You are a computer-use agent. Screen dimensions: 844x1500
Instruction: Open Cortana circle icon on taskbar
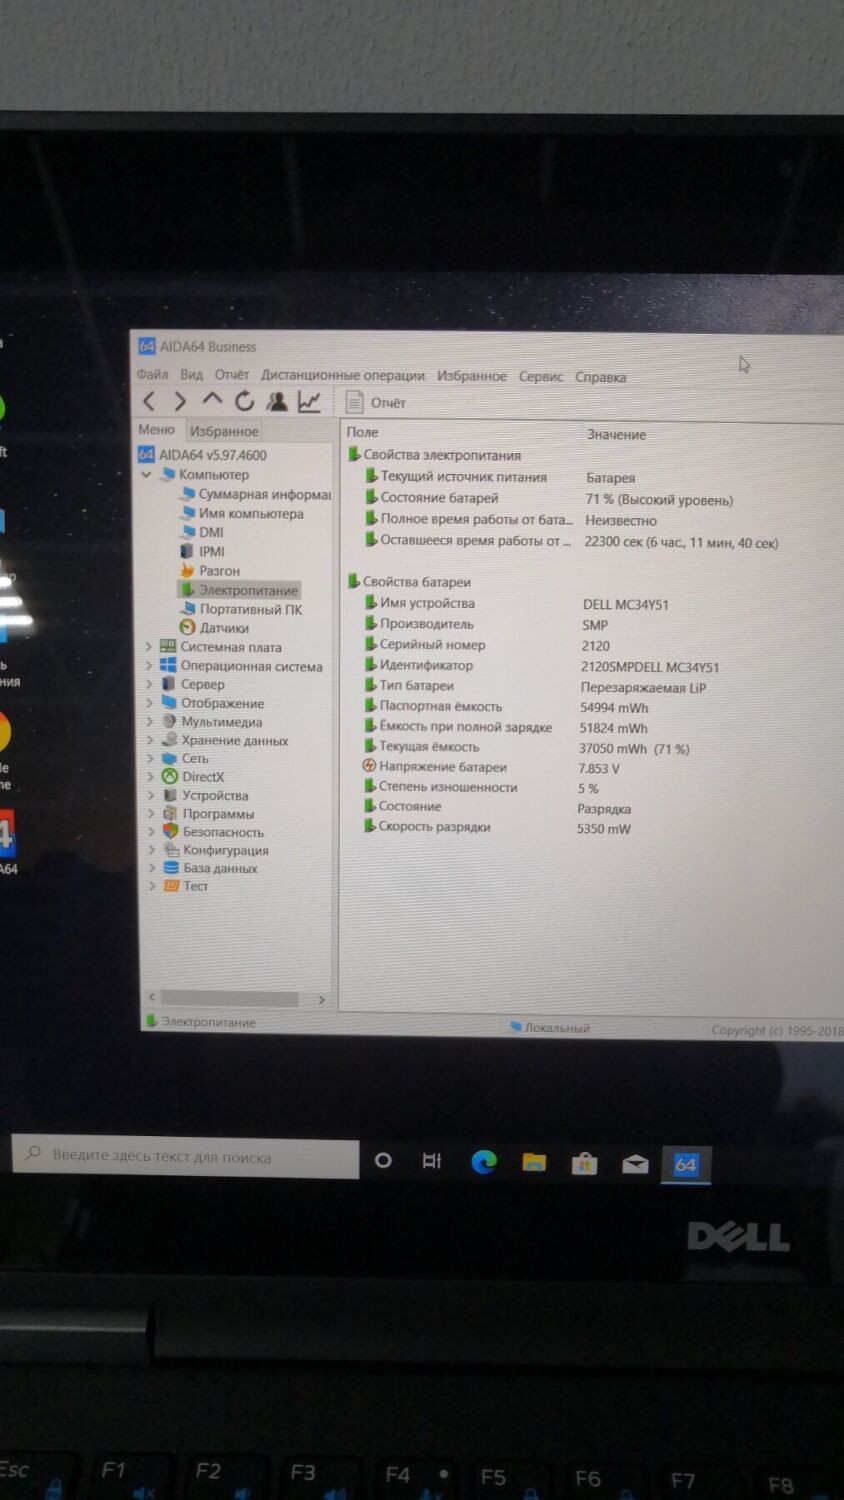coord(383,1160)
